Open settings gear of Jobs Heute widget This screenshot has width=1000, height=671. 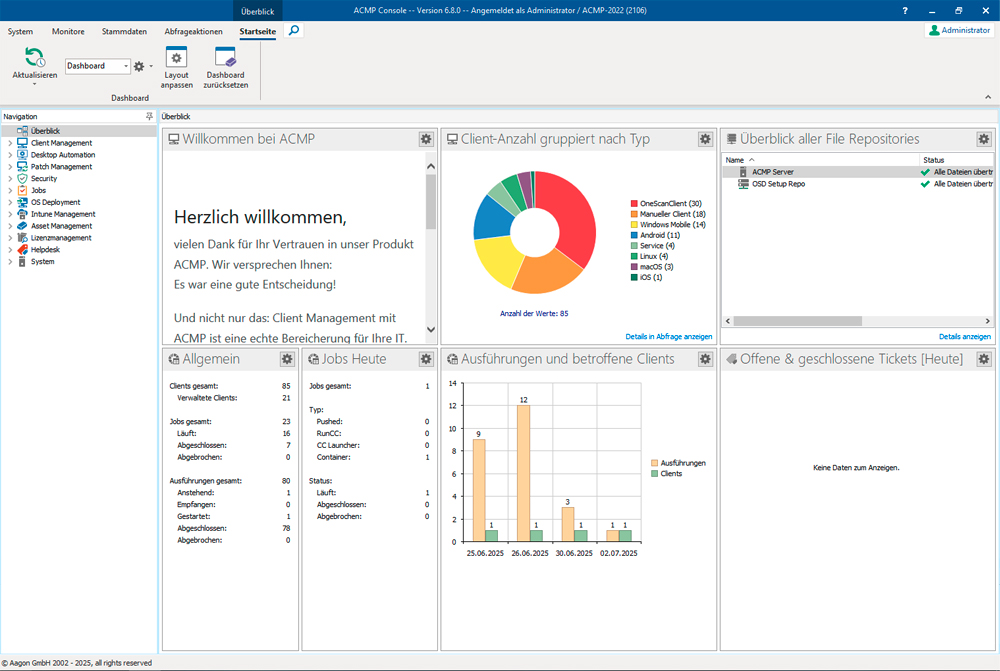point(426,359)
